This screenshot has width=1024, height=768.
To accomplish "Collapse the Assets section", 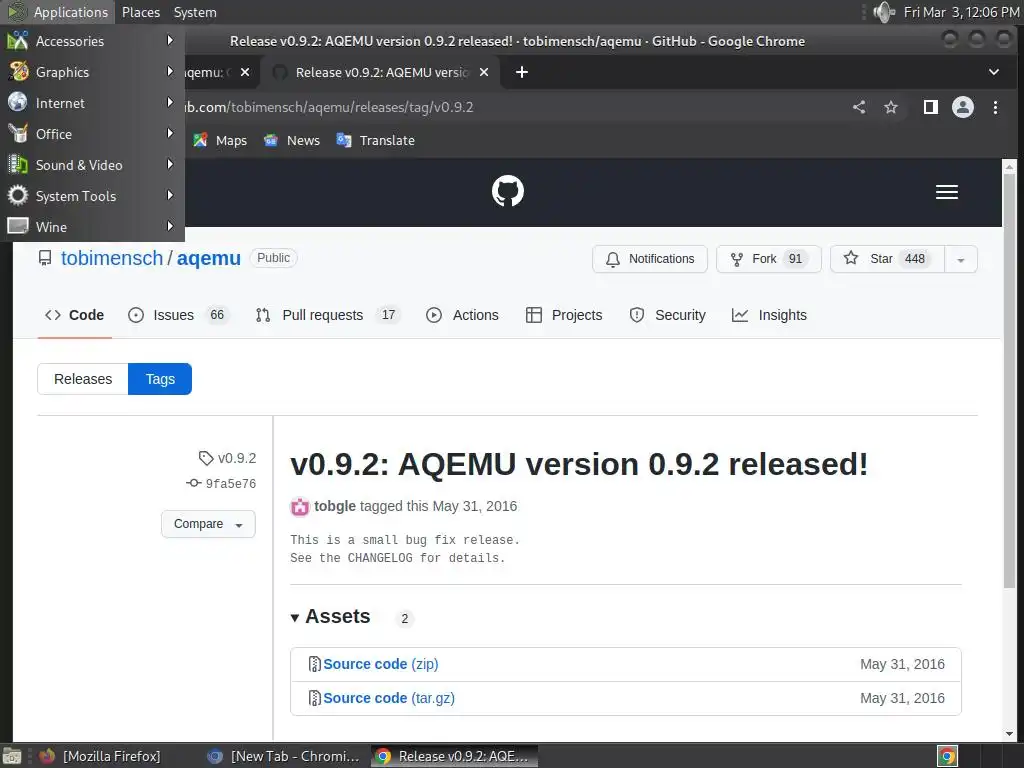I will pyautogui.click(x=331, y=616).
